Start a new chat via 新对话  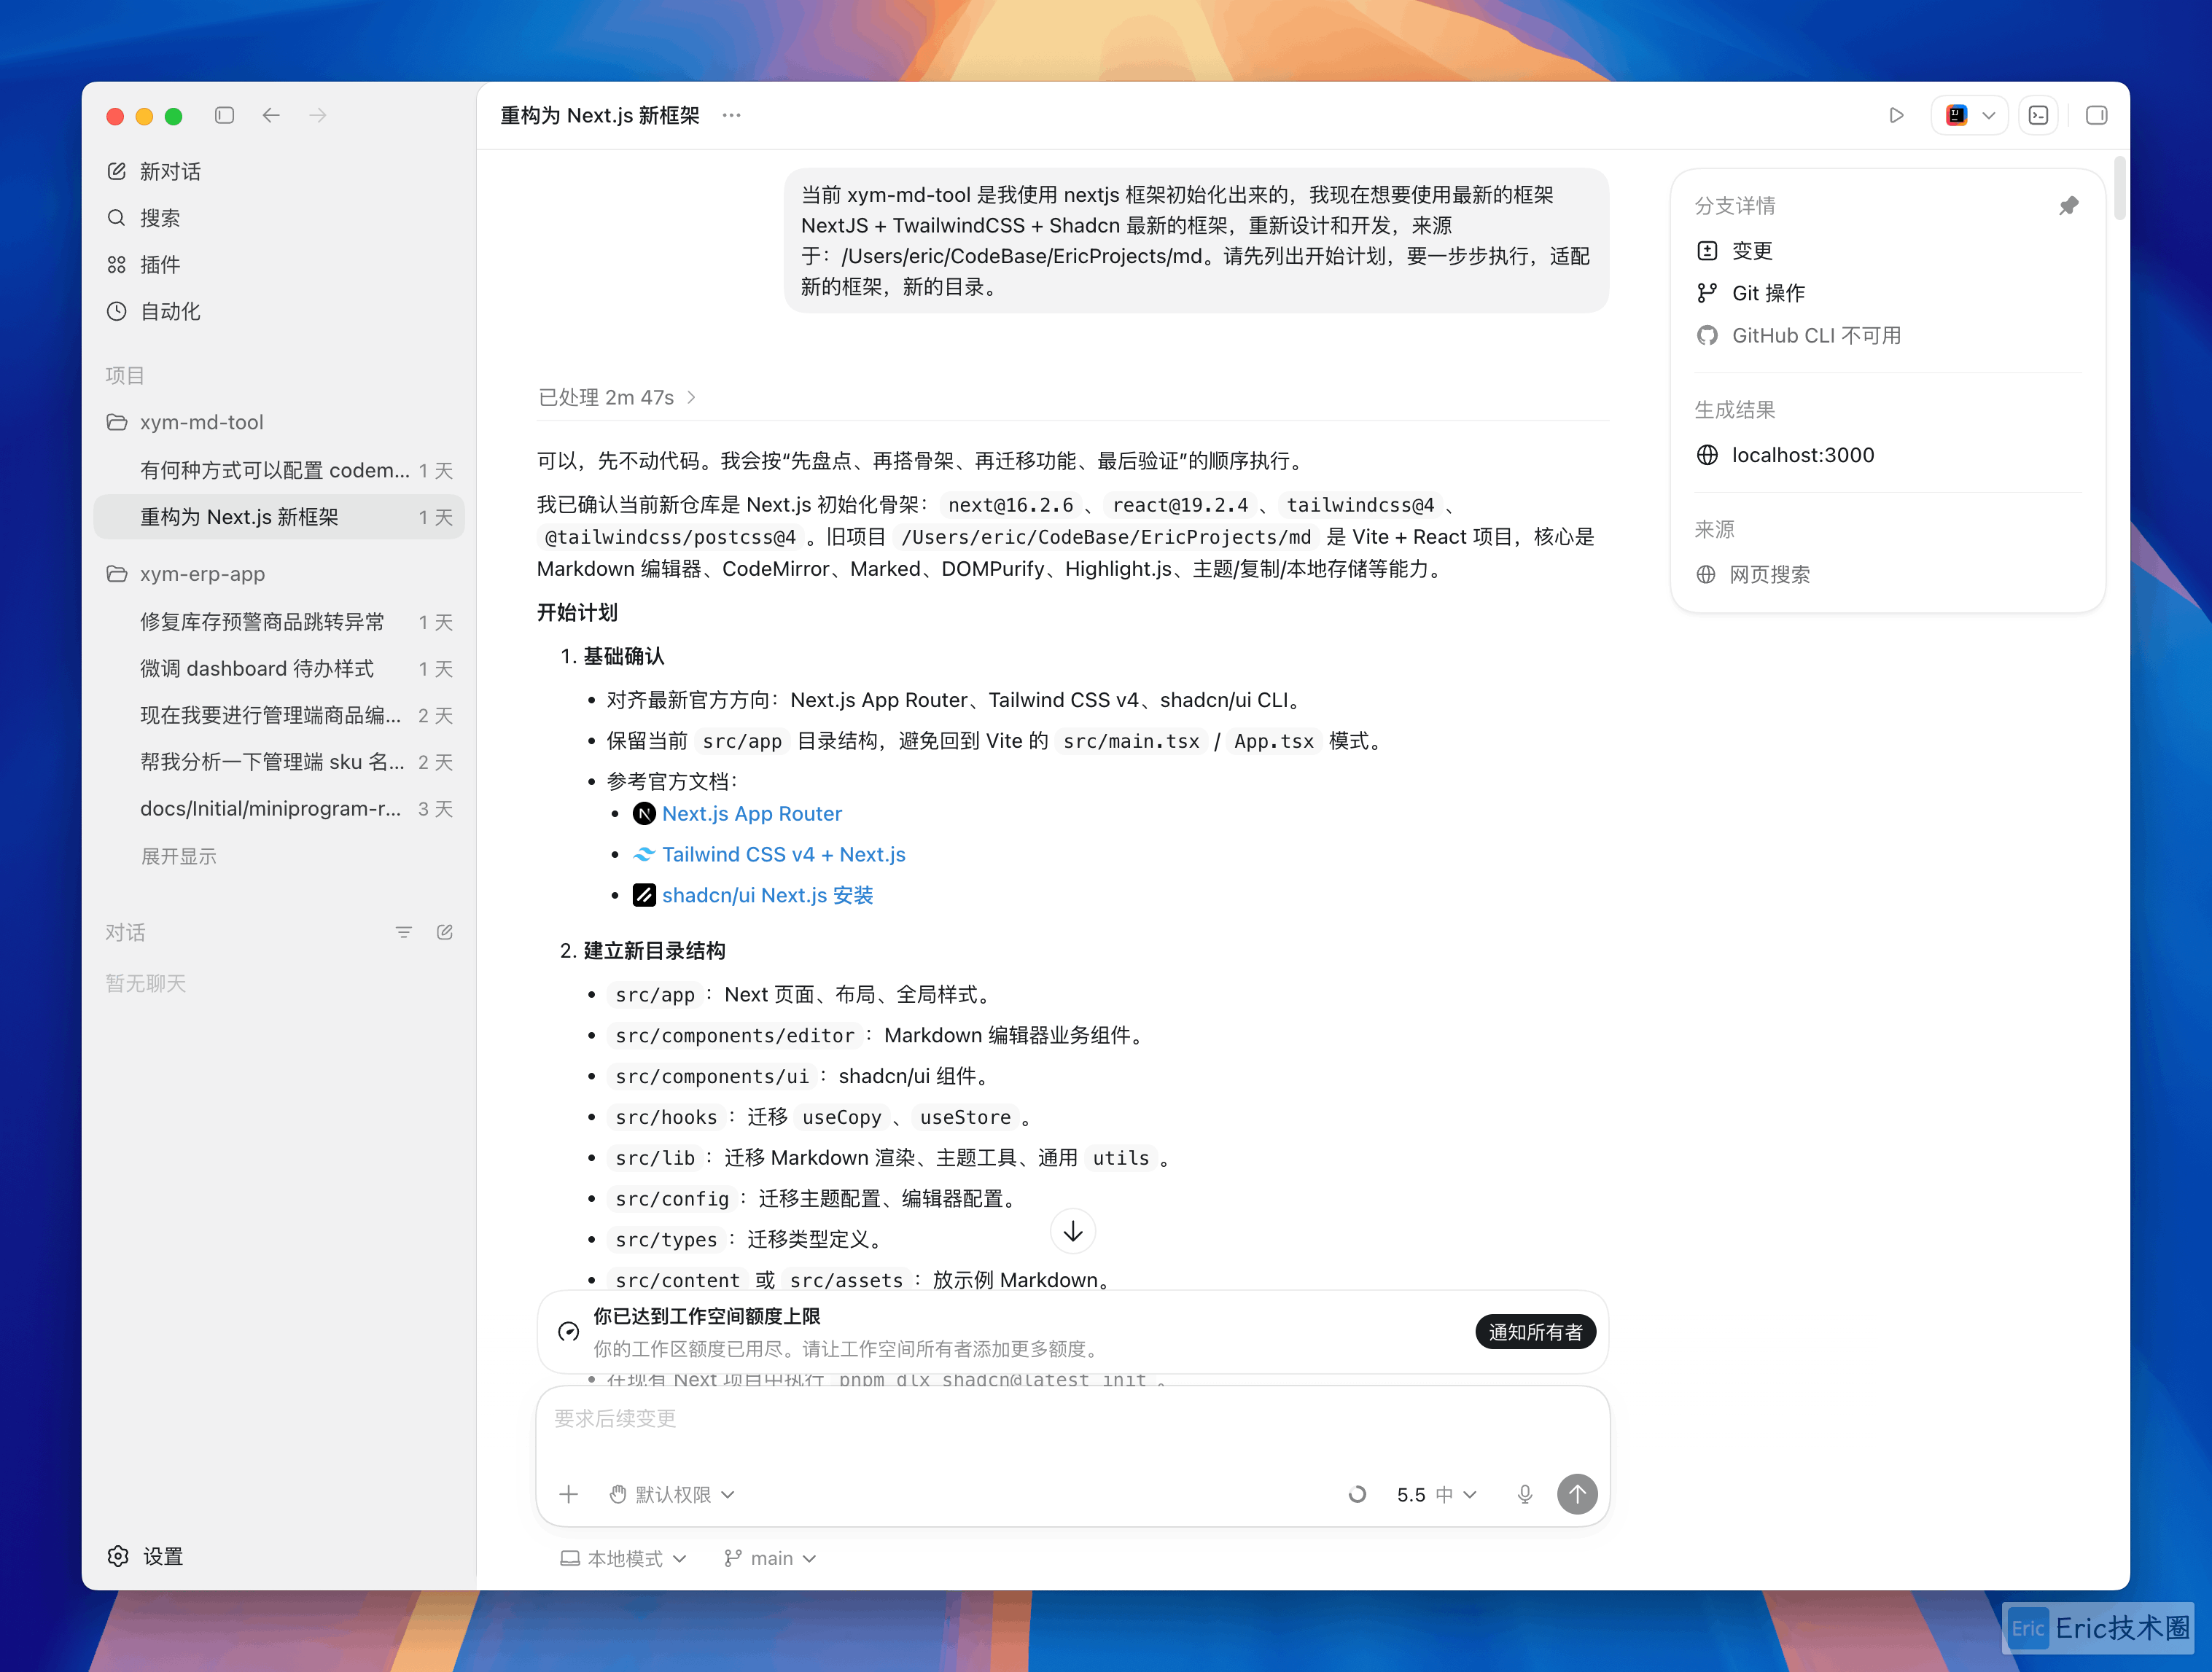(x=278, y=171)
